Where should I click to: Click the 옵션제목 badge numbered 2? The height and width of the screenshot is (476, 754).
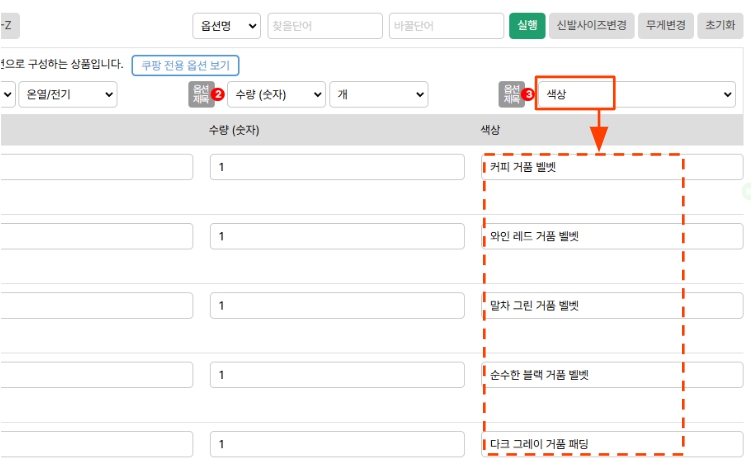pyautogui.click(x=204, y=94)
